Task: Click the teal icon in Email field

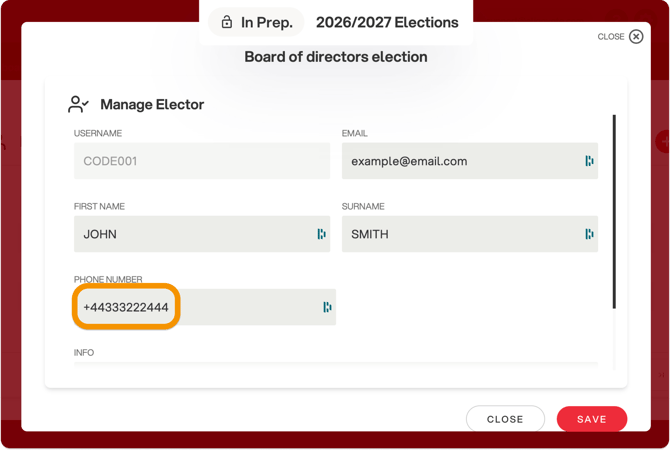Action: pyautogui.click(x=589, y=161)
